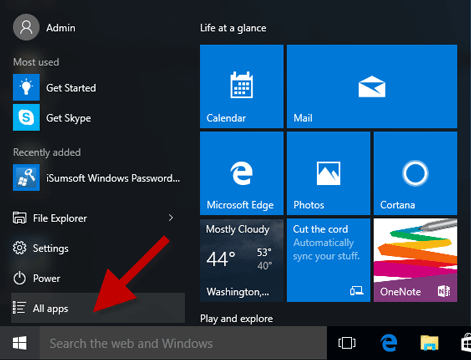Select the Settings label

coord(51,248)
